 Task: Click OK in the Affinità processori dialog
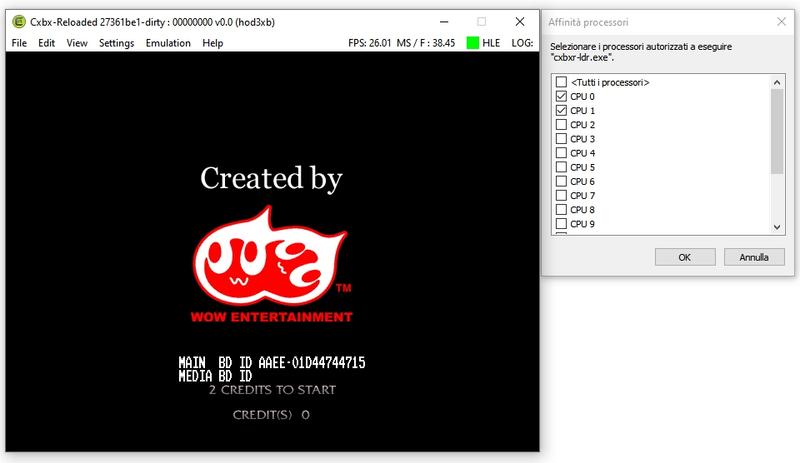[685, 257]
